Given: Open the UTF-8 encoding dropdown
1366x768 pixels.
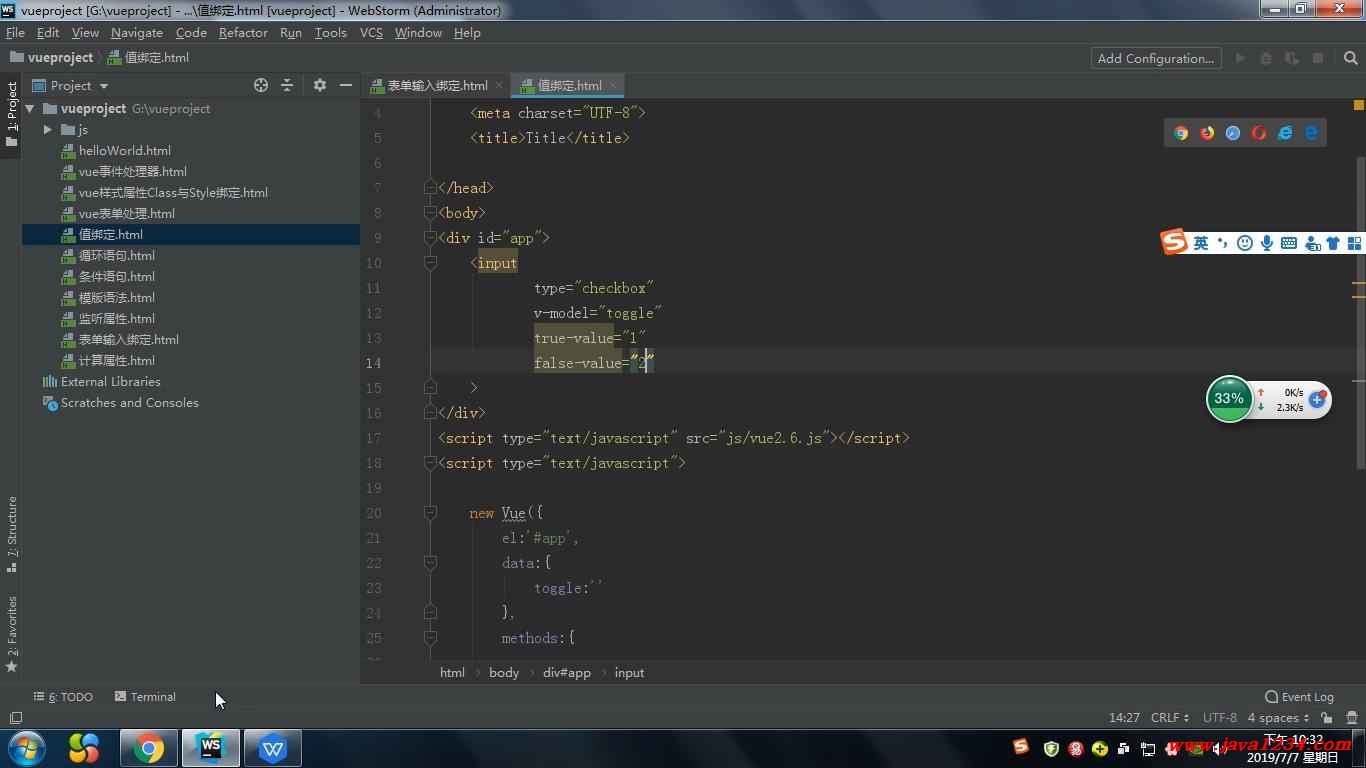Looking at the screenshot, I should coord(1220,718).
